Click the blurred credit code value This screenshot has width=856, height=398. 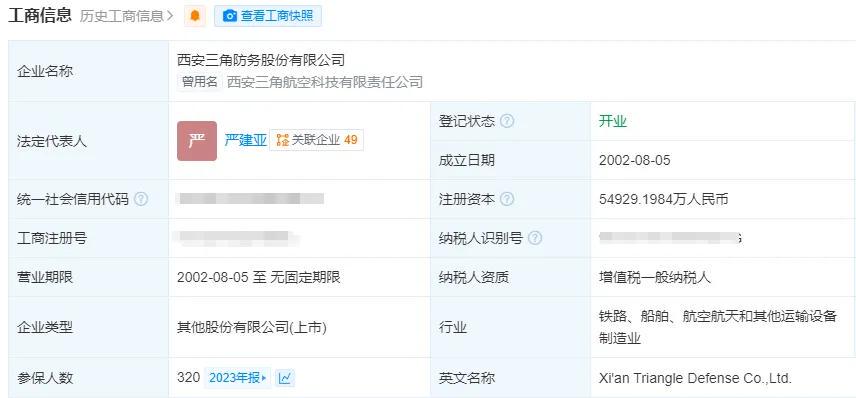tap(251, 198)
